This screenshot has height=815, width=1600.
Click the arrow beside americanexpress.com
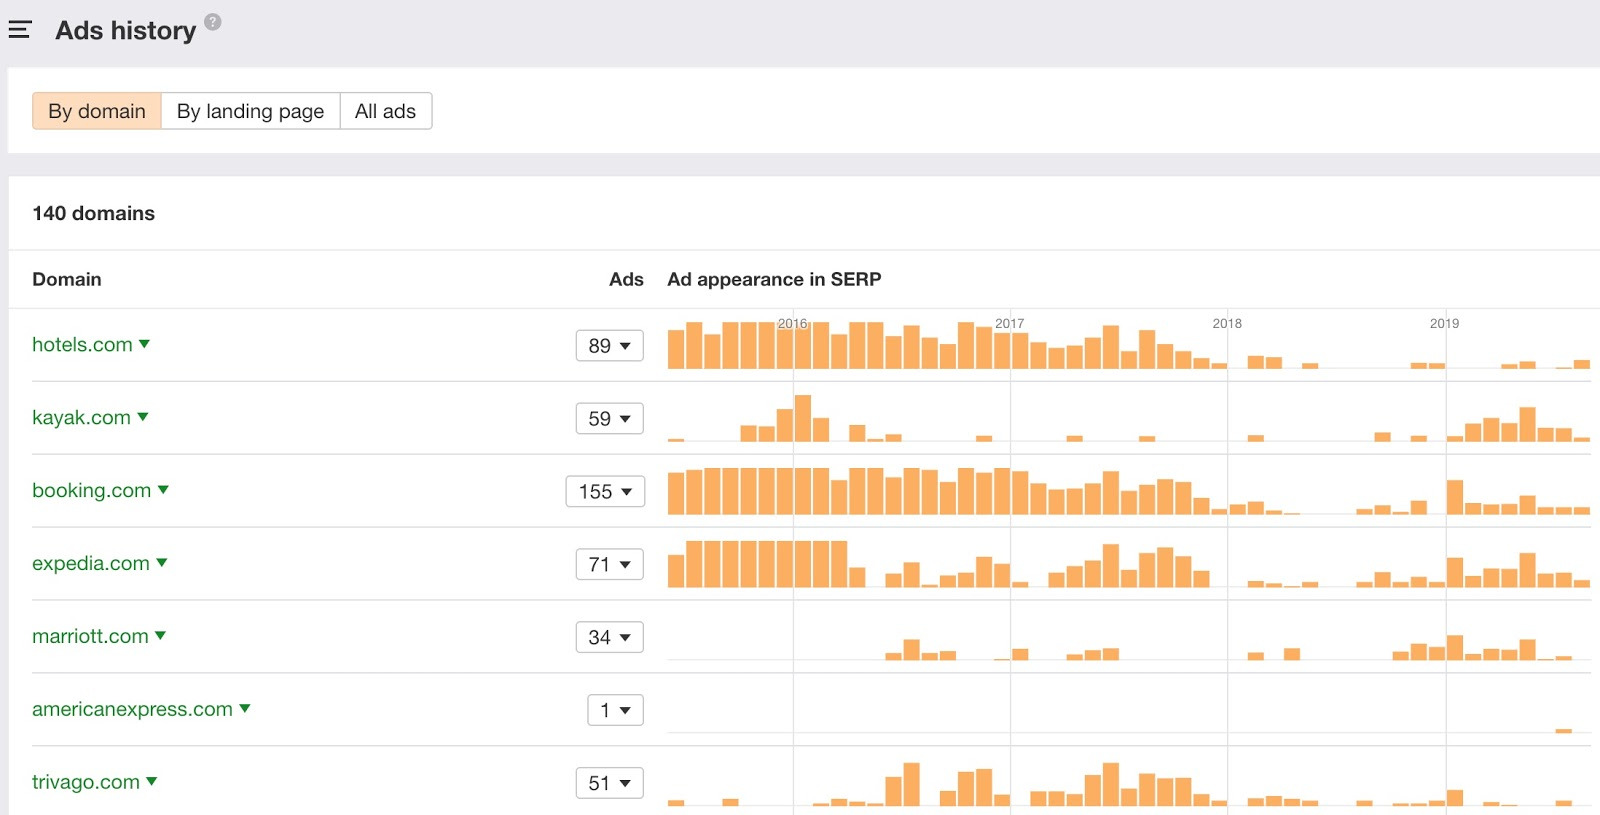pyautogui.click(x=245, y=709)
